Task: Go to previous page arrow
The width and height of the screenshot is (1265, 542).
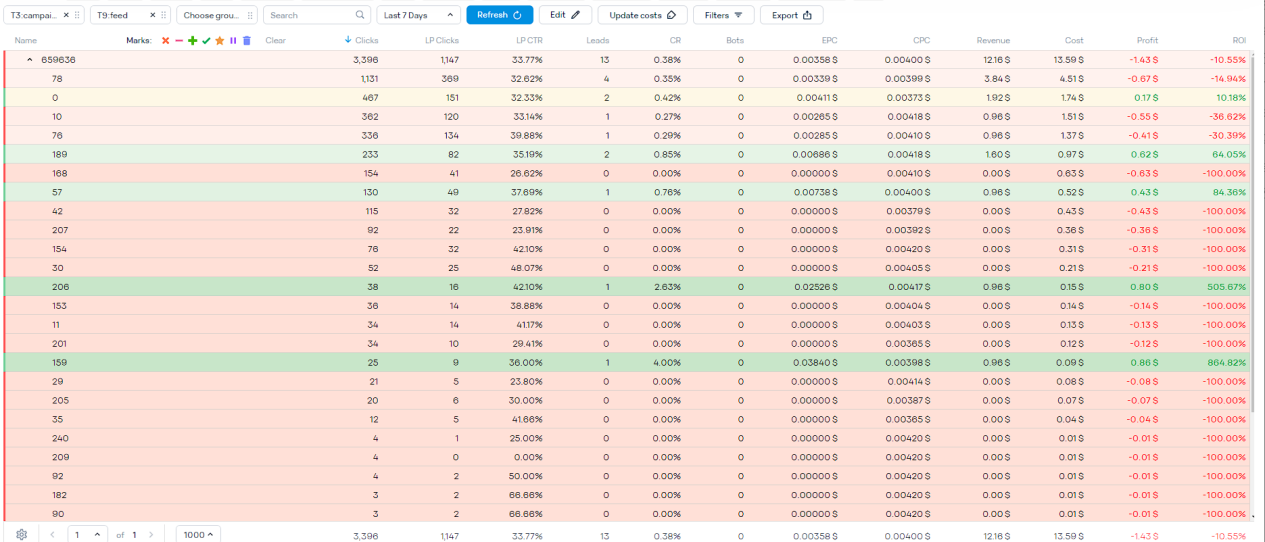Action: point(53,534)
